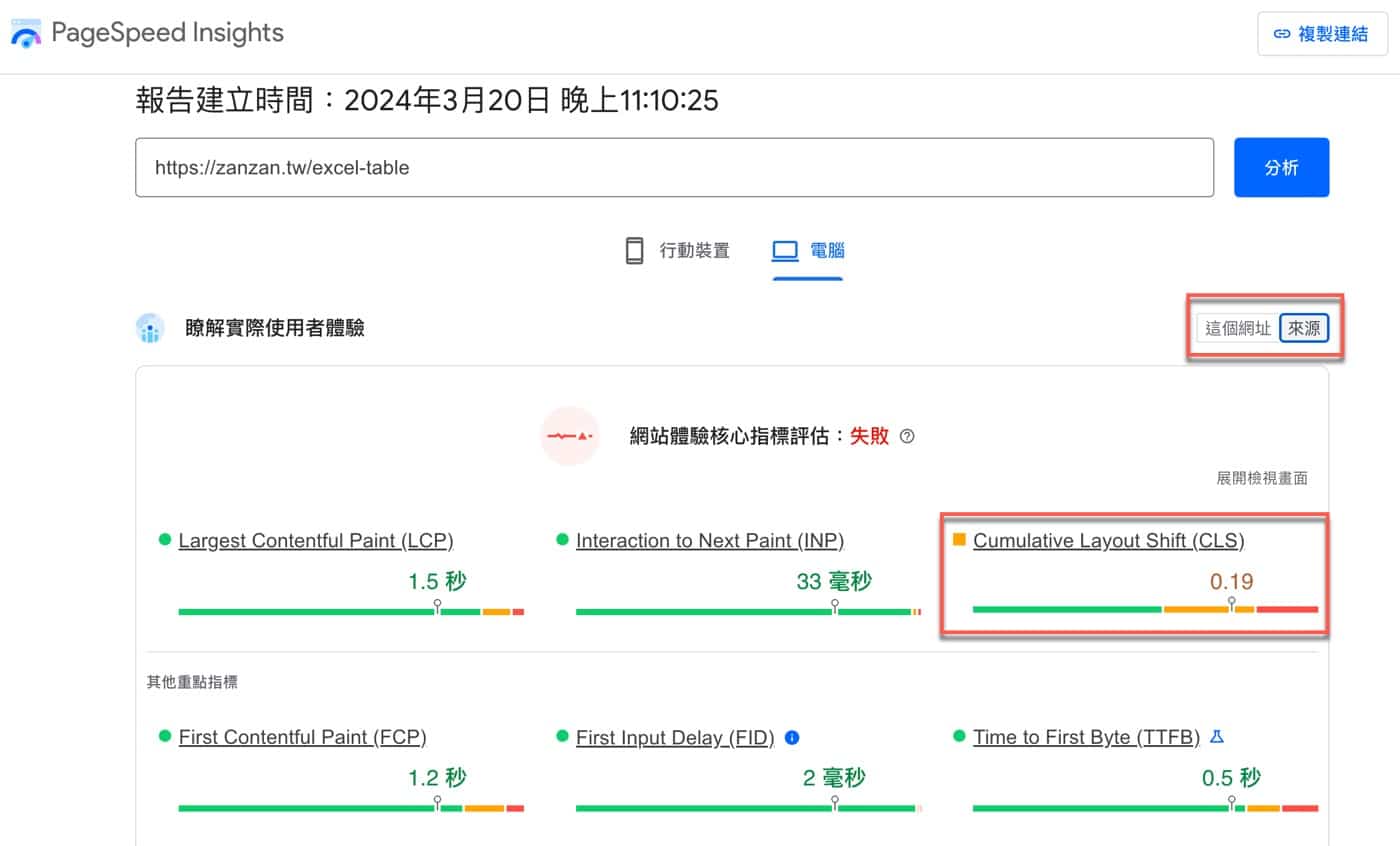1400x846 pixels.
Task: Click the green status dot beside FCP
Action: click(165, 737)
